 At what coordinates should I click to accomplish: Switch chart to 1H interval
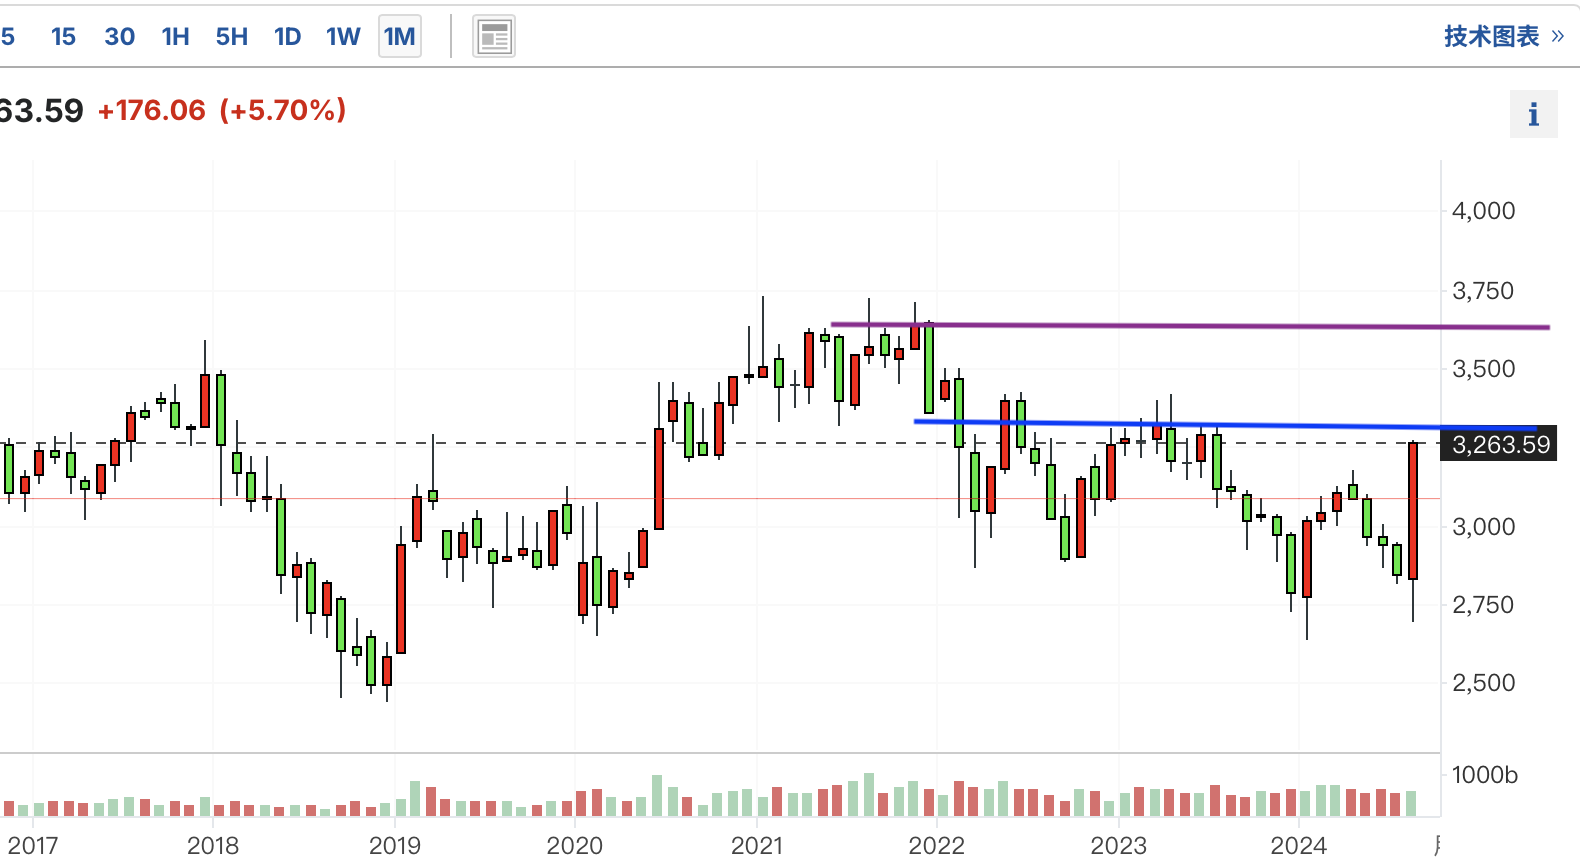[176, 37]
